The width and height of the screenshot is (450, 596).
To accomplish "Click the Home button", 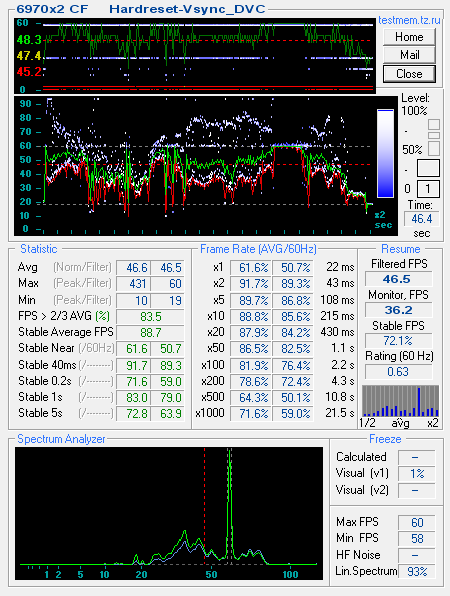I will 409,37.
